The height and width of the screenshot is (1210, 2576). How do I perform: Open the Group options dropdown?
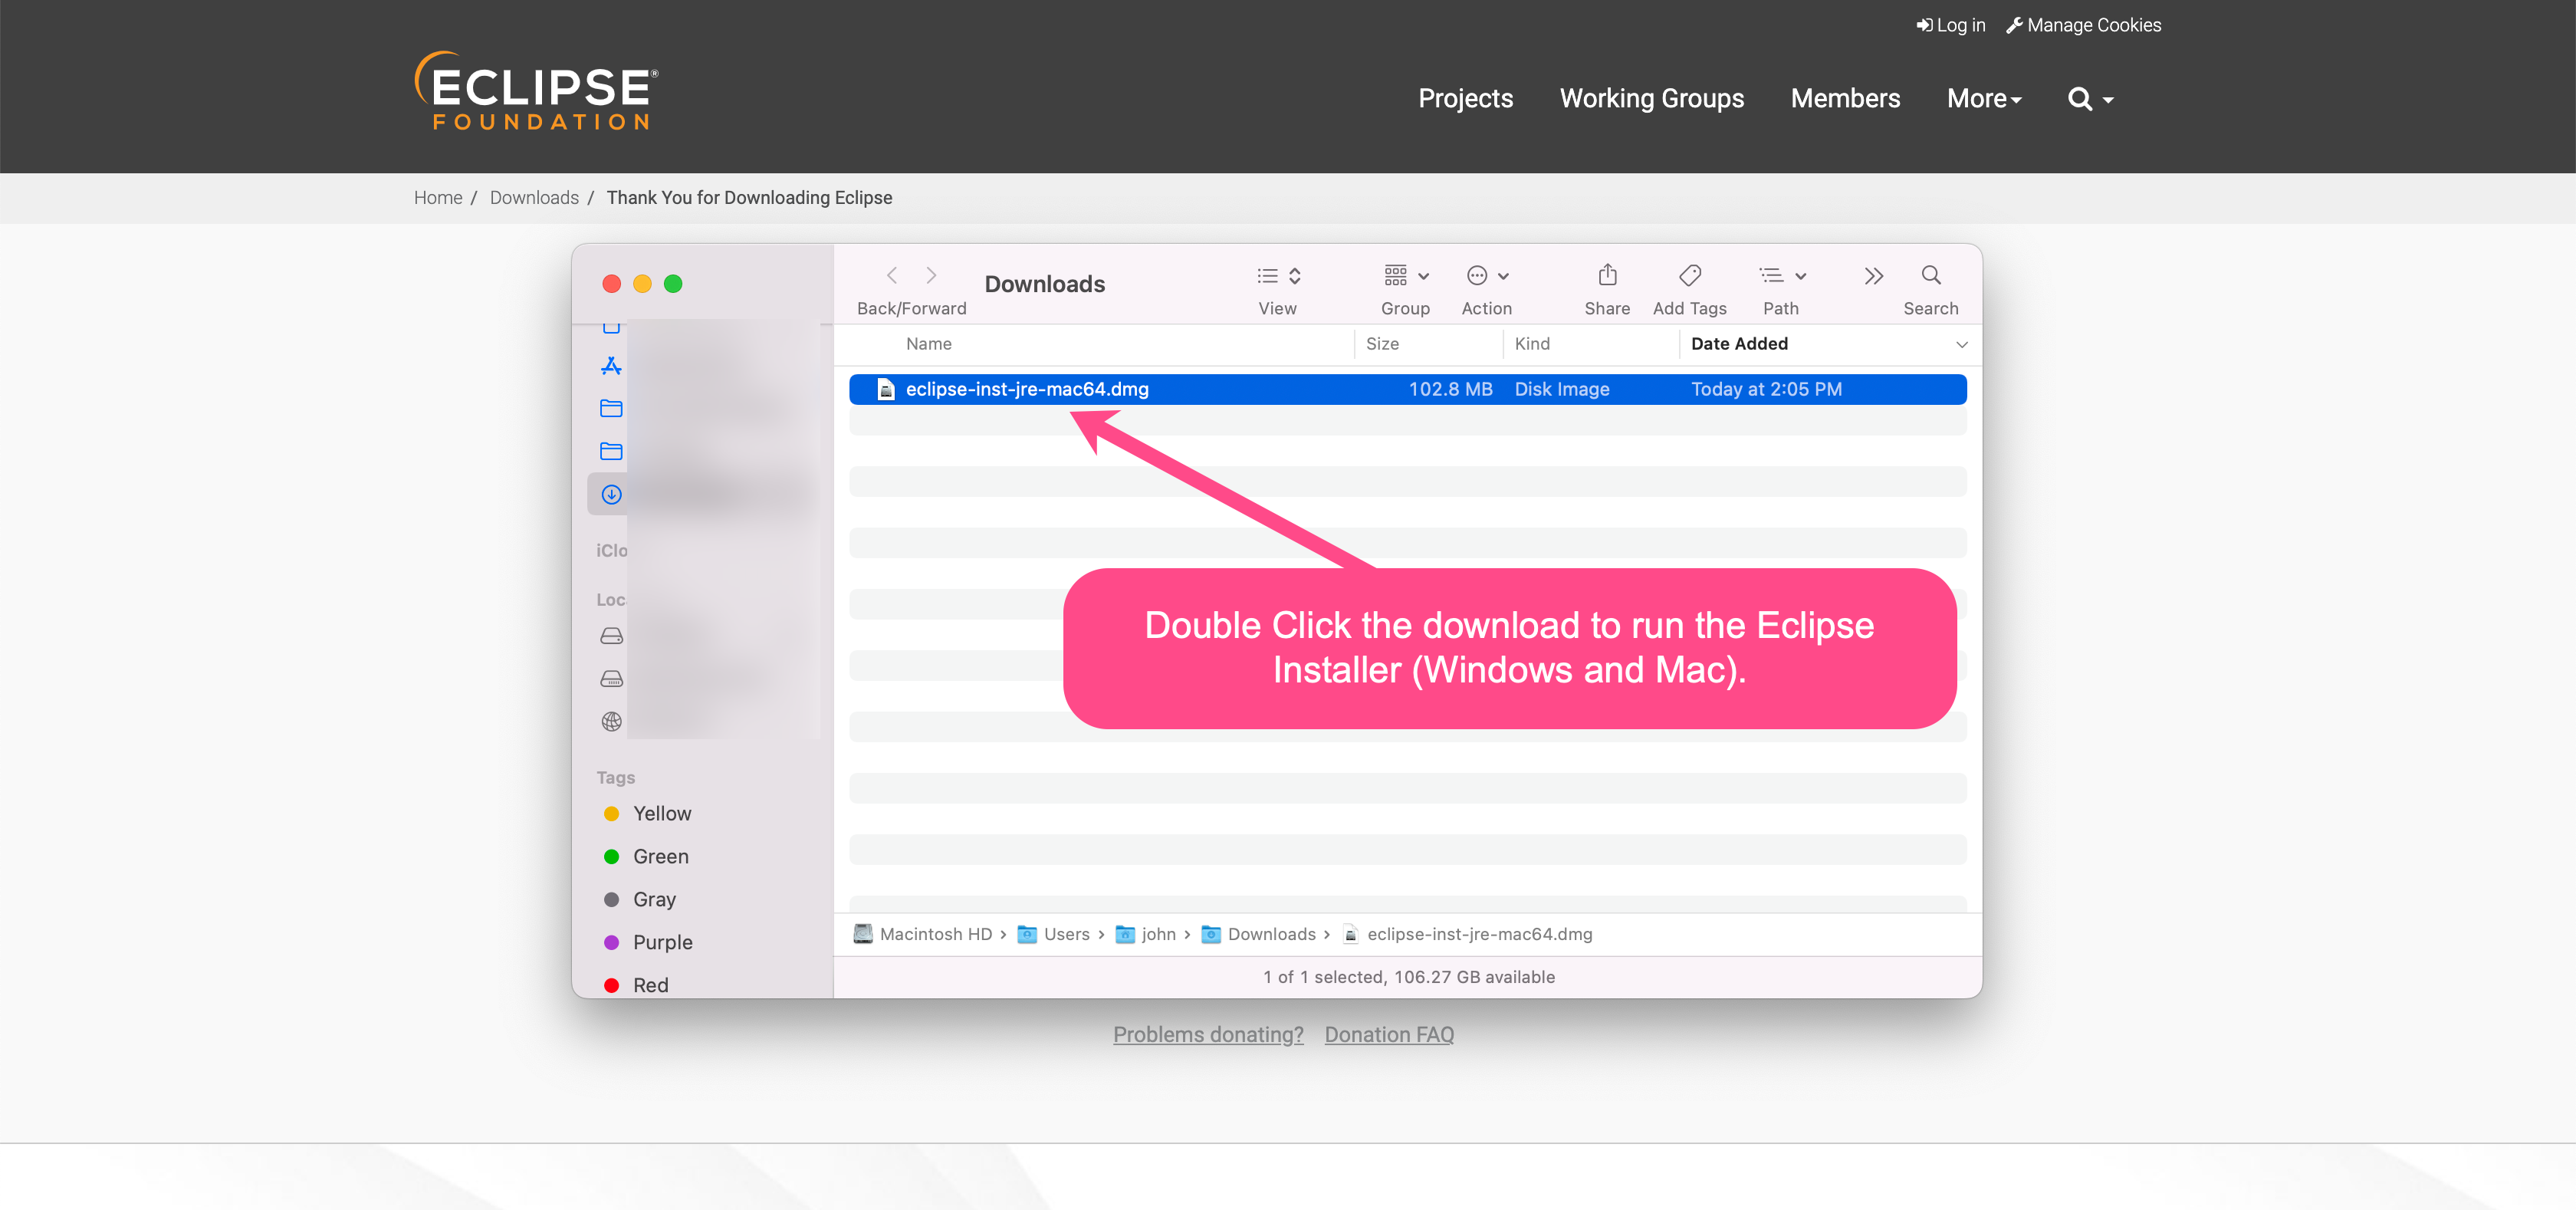[x=1405, y=276]
